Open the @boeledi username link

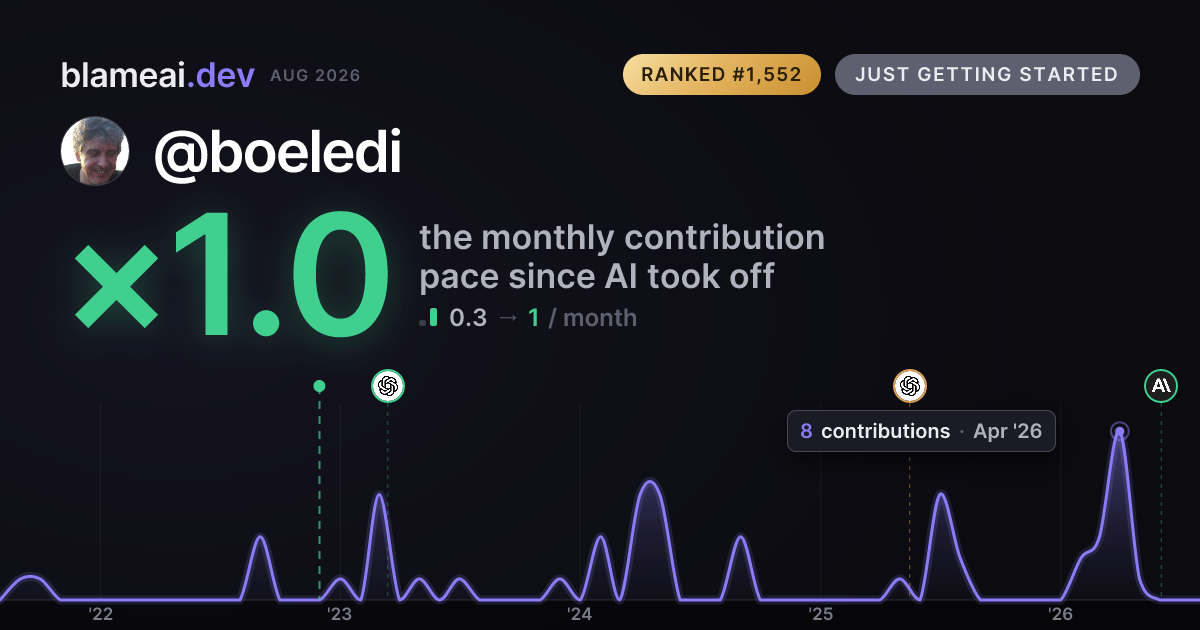click(x=277, y=153)
